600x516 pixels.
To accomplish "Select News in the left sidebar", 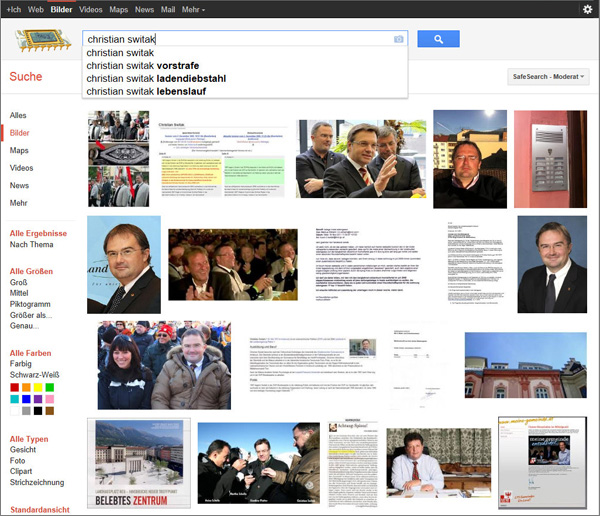I will (x=19, y=186).
